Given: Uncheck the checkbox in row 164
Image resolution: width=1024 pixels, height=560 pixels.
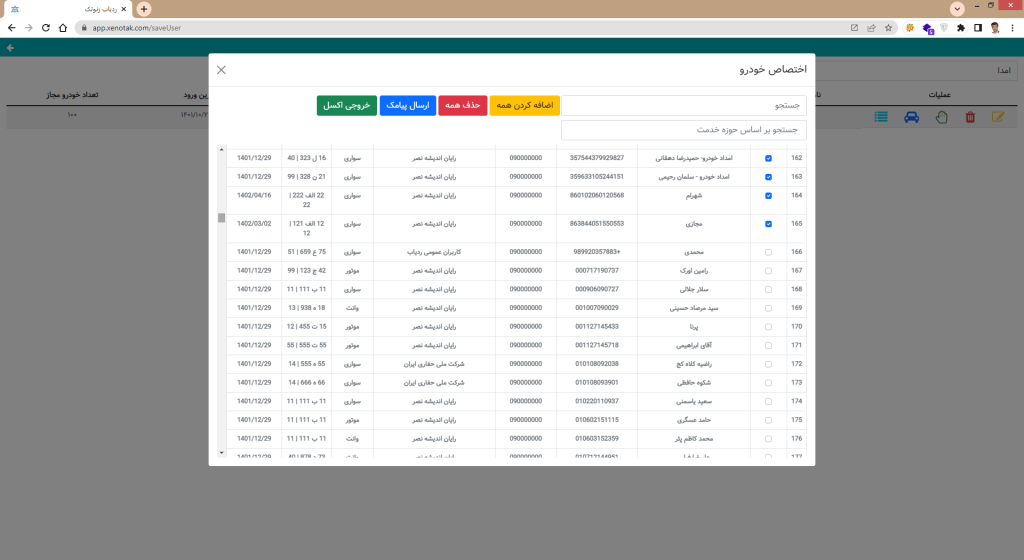Looking at the screenshot, I should click(x=768, y=196).
